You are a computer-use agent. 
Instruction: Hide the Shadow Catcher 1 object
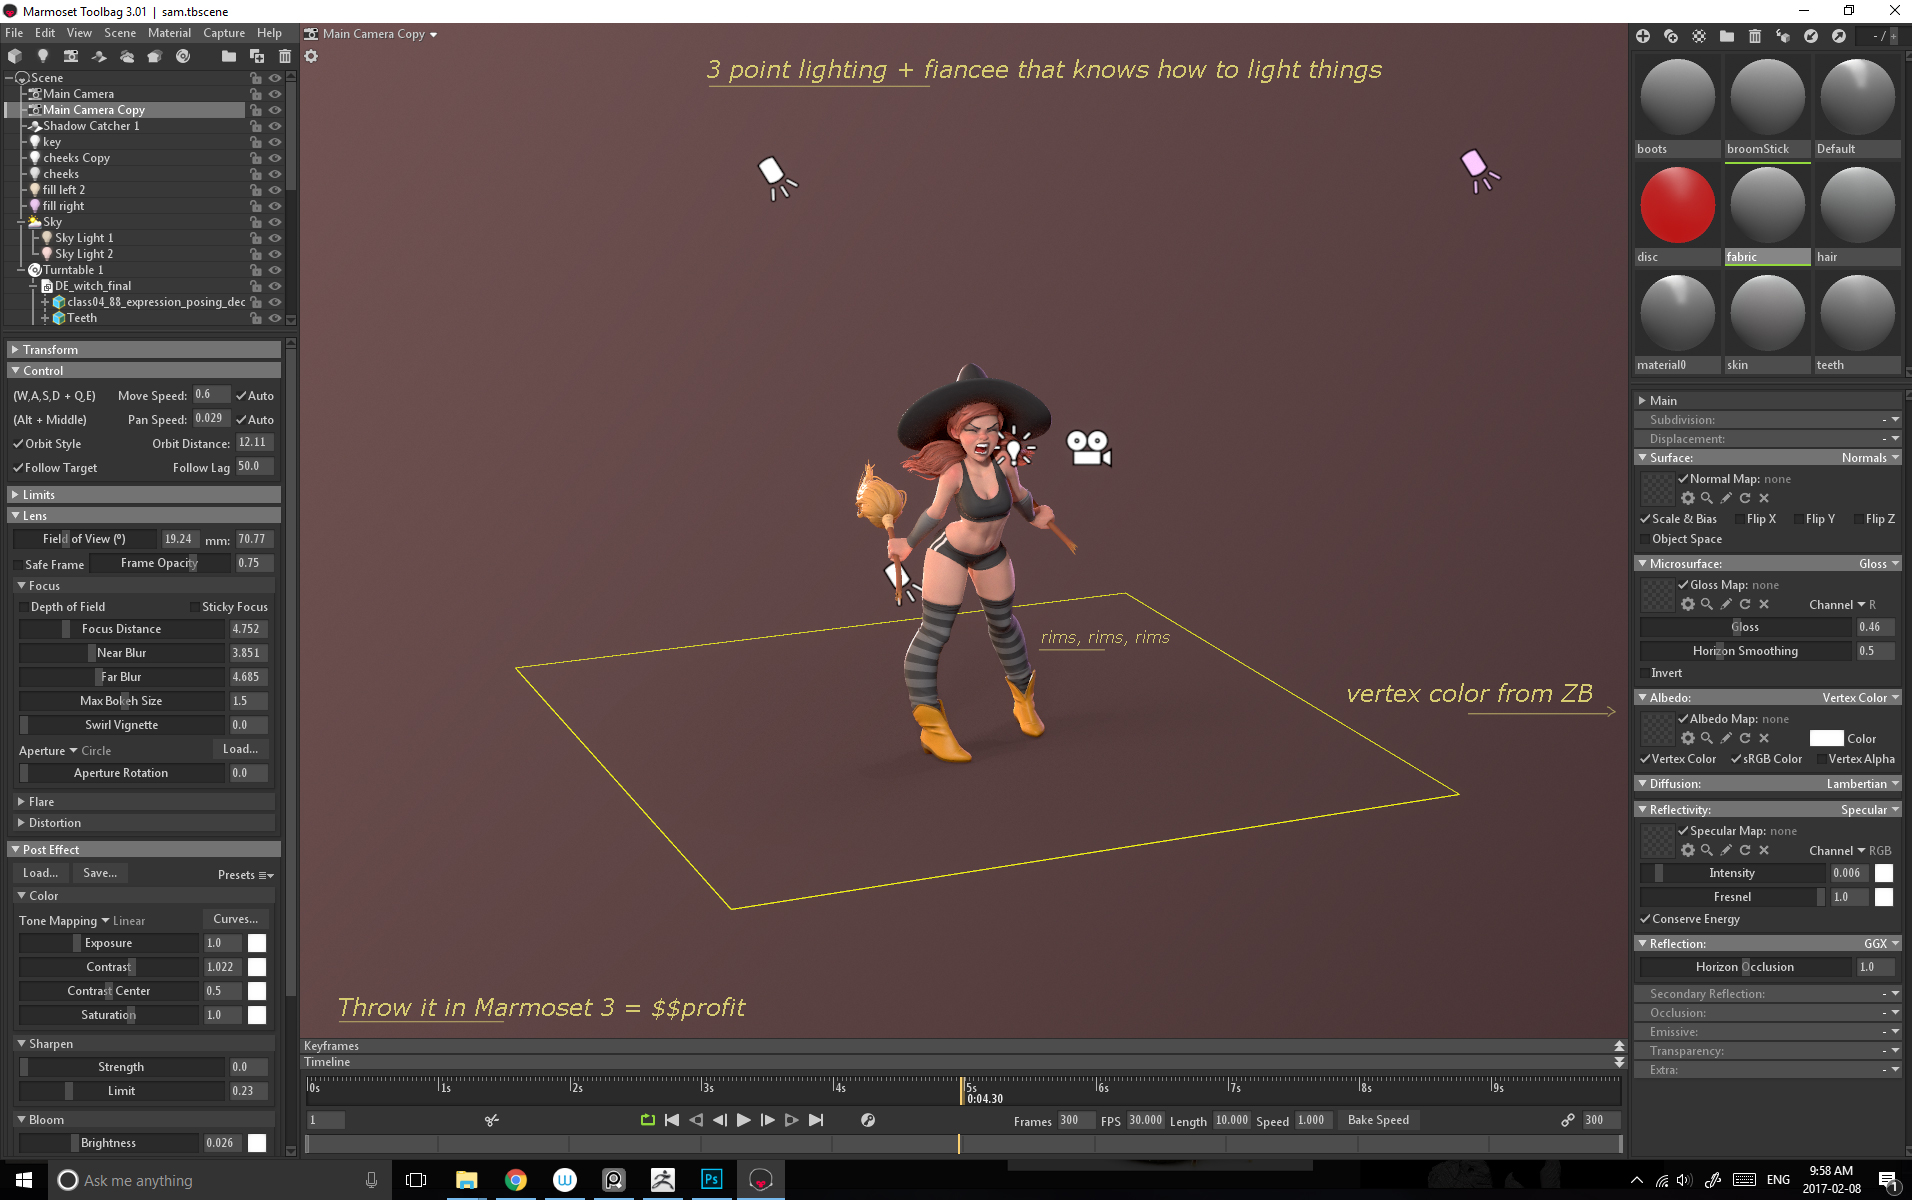[275, 126]
